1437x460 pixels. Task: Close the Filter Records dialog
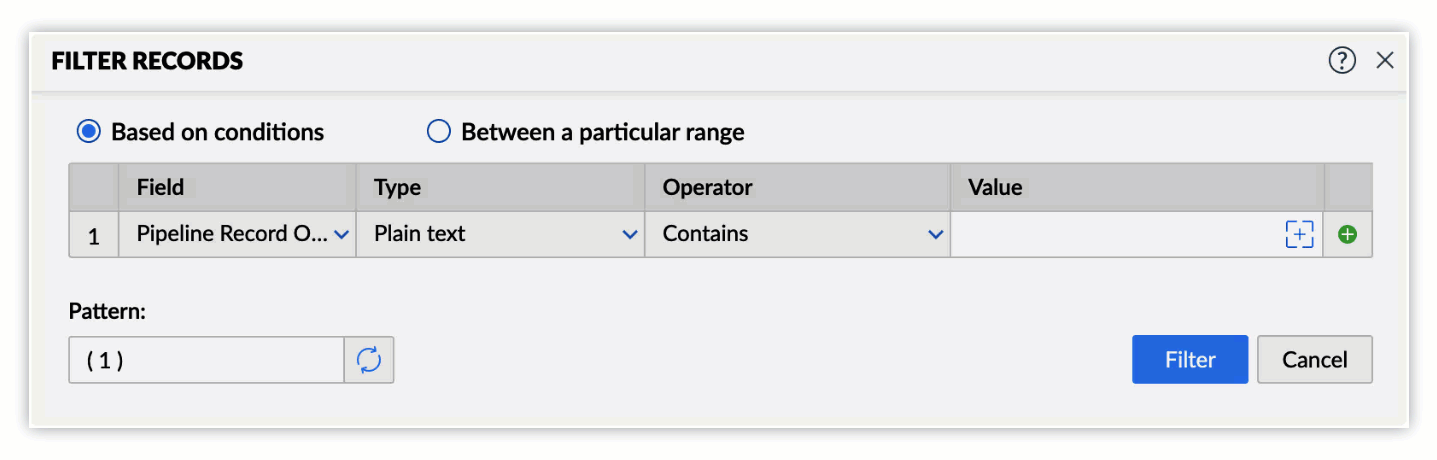click(1385, 61)
